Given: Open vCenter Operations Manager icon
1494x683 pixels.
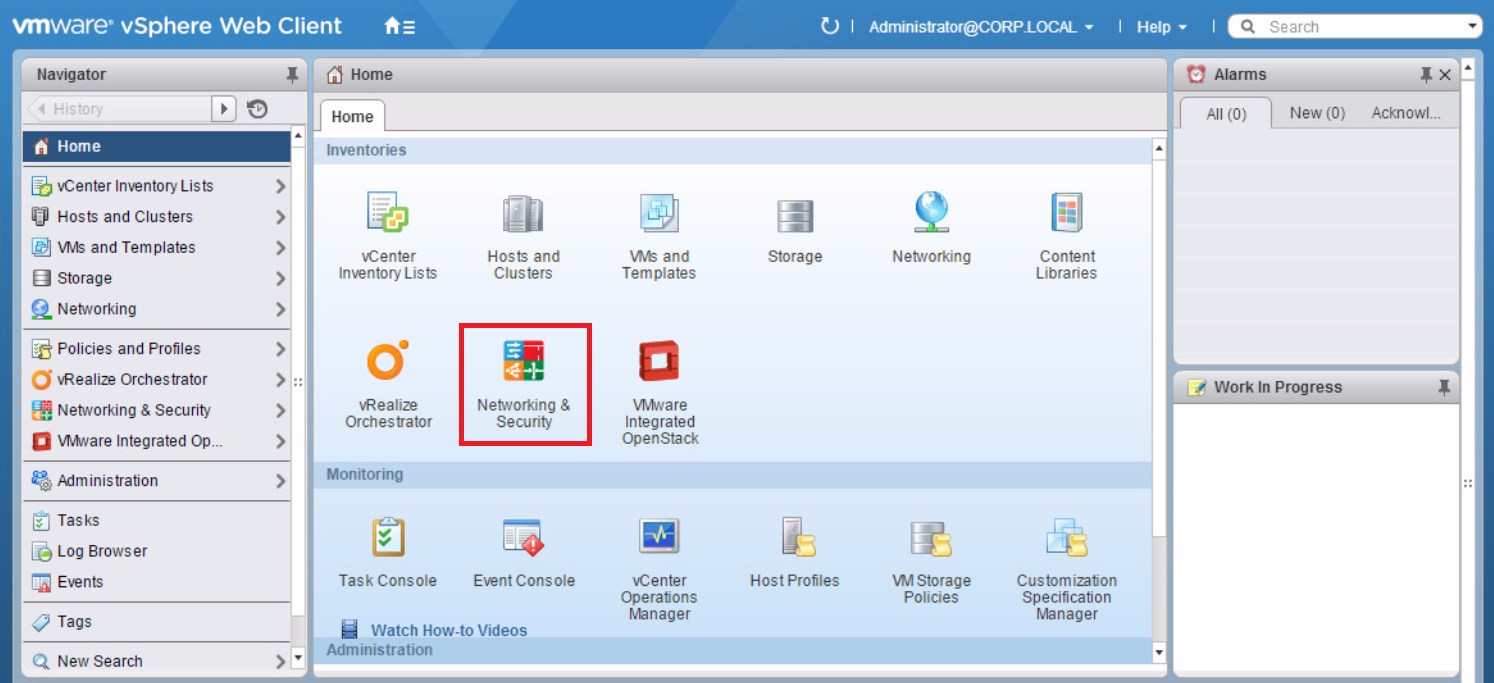Looking at the screenshot, I should (x=659, y=537).
